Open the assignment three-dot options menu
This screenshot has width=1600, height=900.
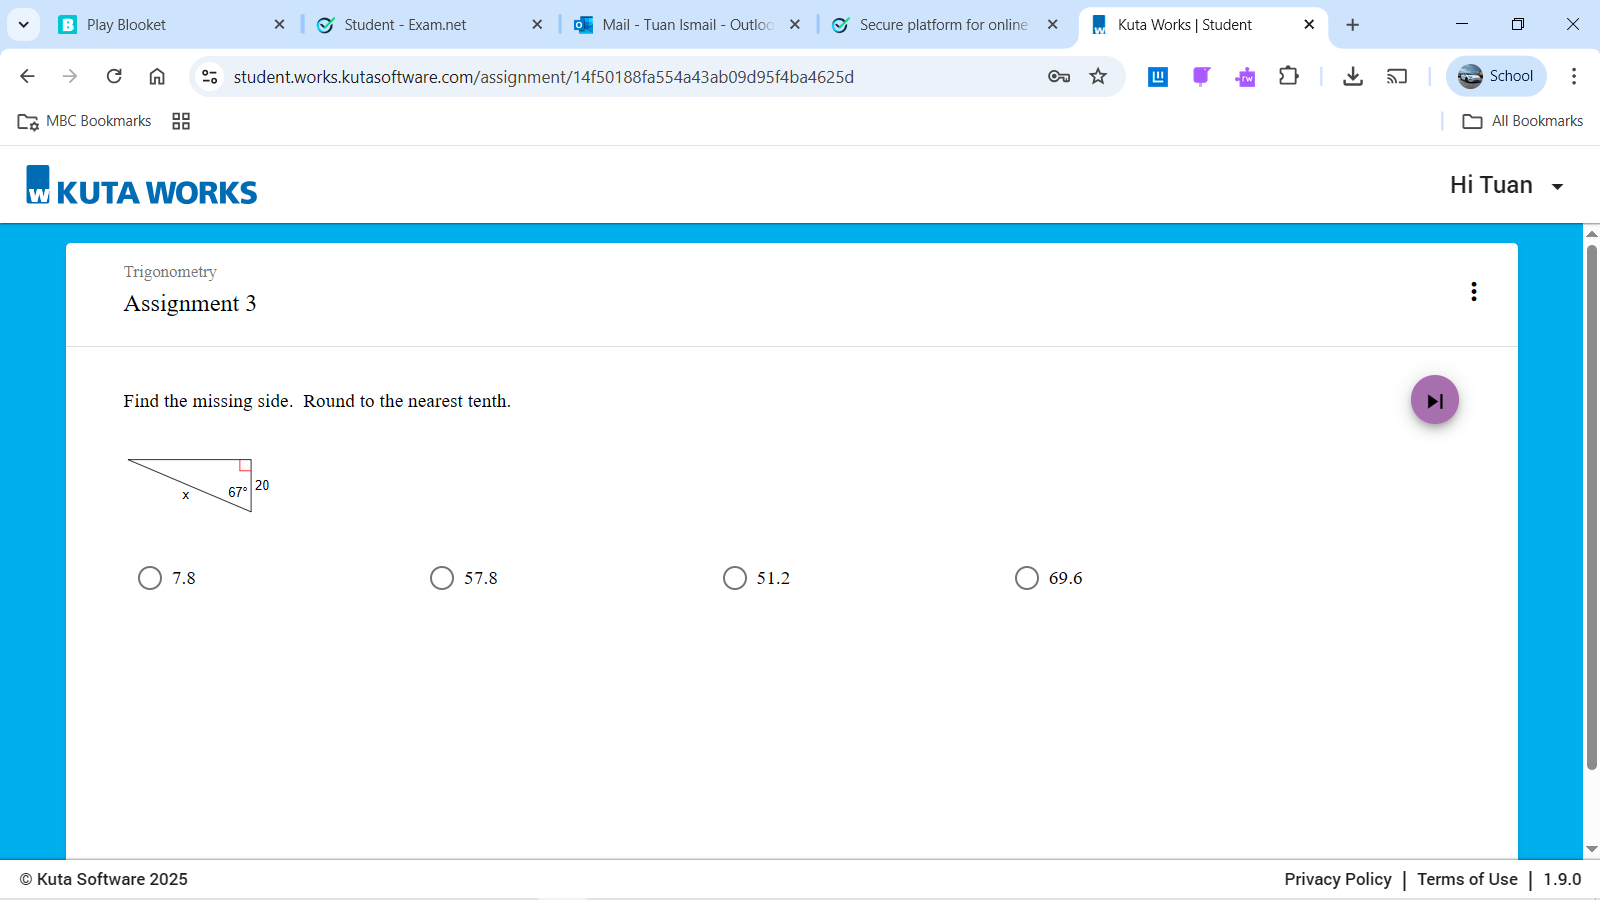(1473, 291)
